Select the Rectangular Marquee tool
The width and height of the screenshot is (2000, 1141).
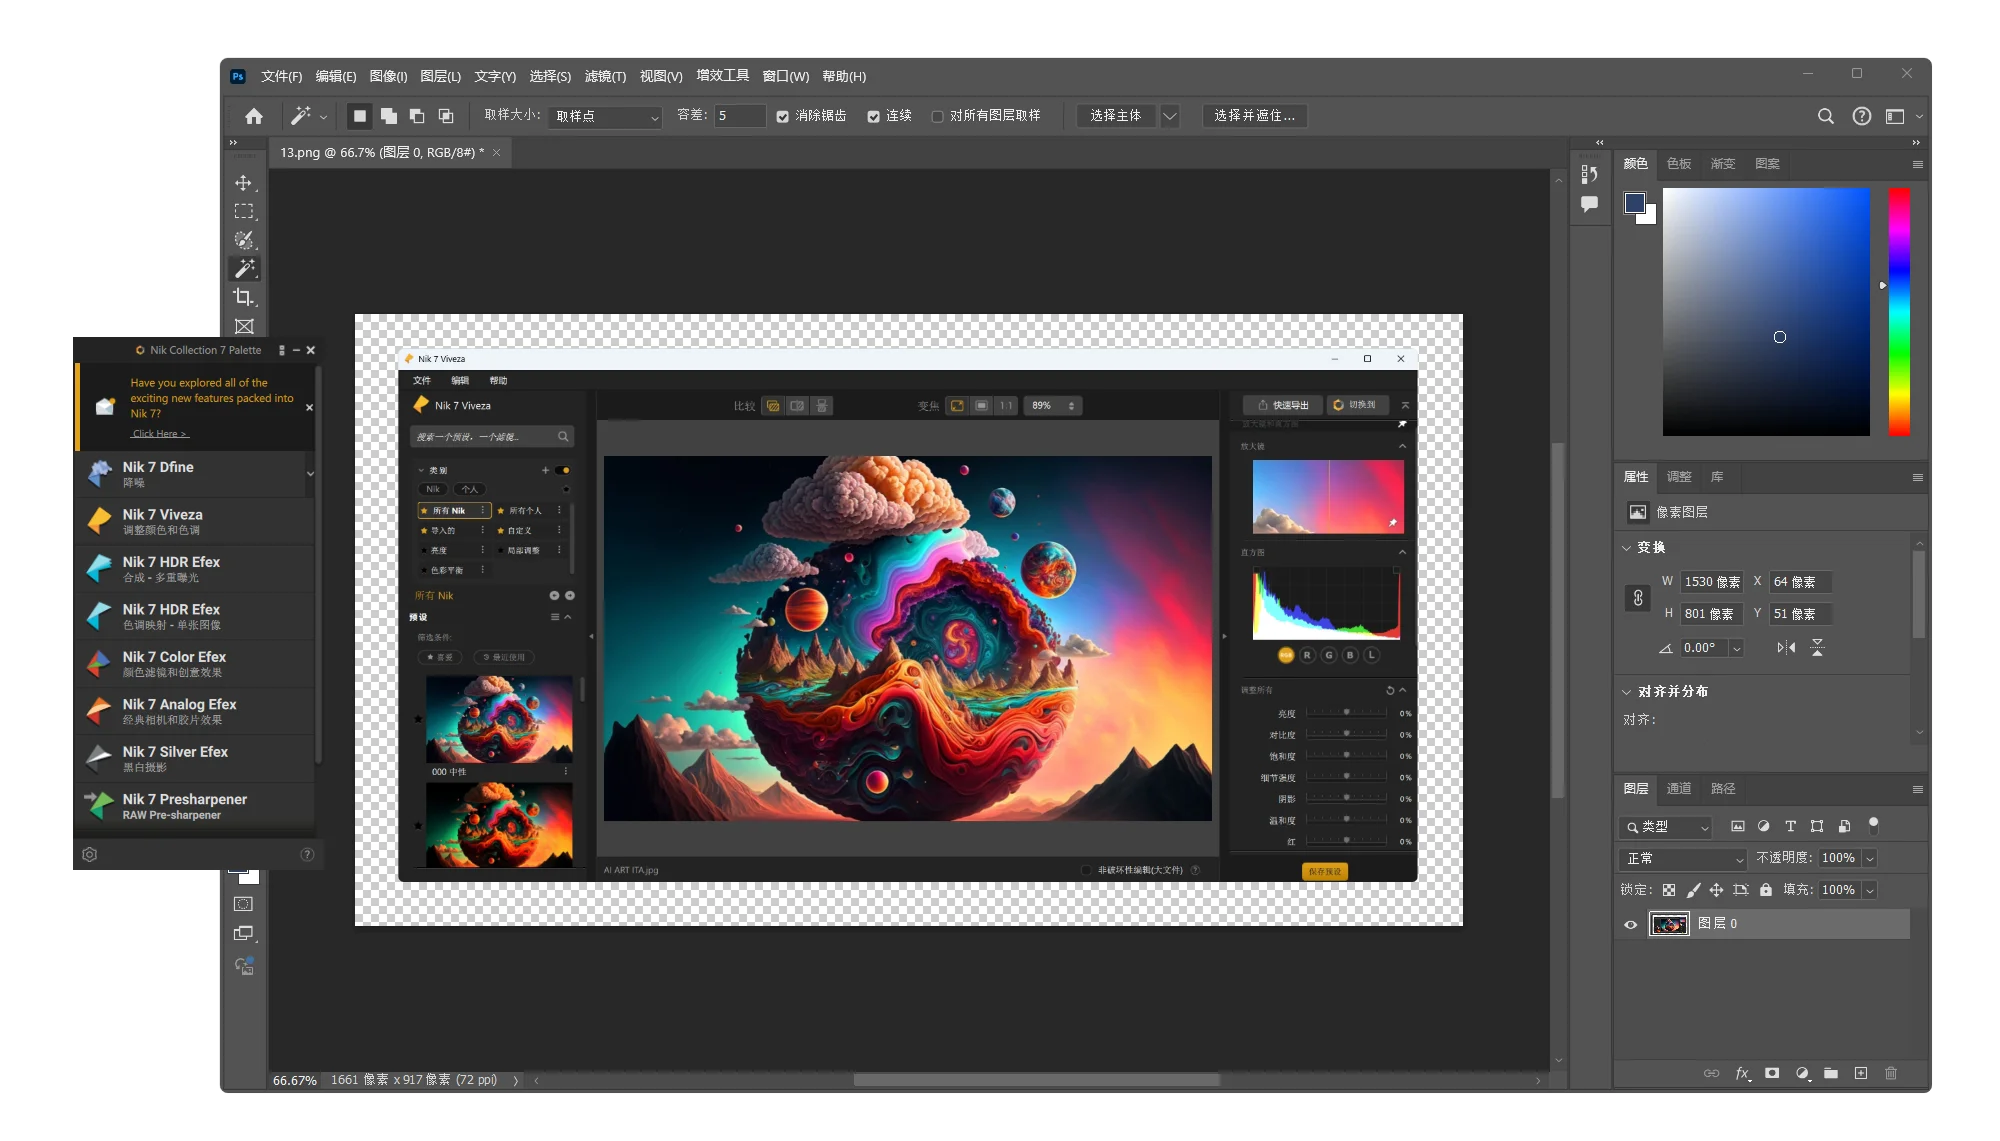point(243,211)
